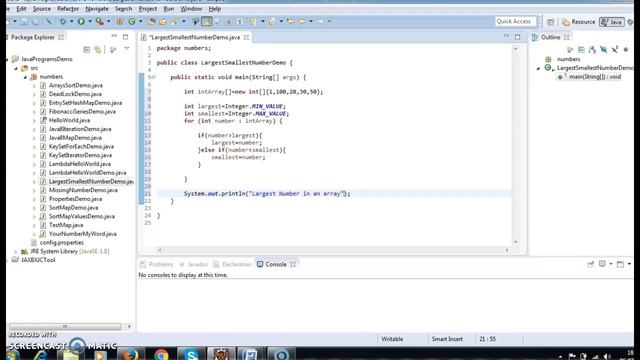Click the New Java Package toolbar icon

coord(120,21)
